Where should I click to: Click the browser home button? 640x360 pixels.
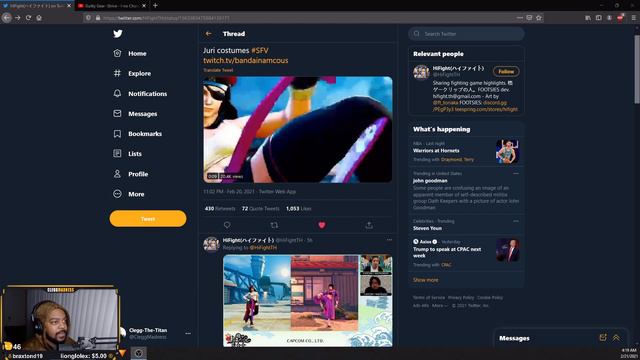click(x=39, y=18)
